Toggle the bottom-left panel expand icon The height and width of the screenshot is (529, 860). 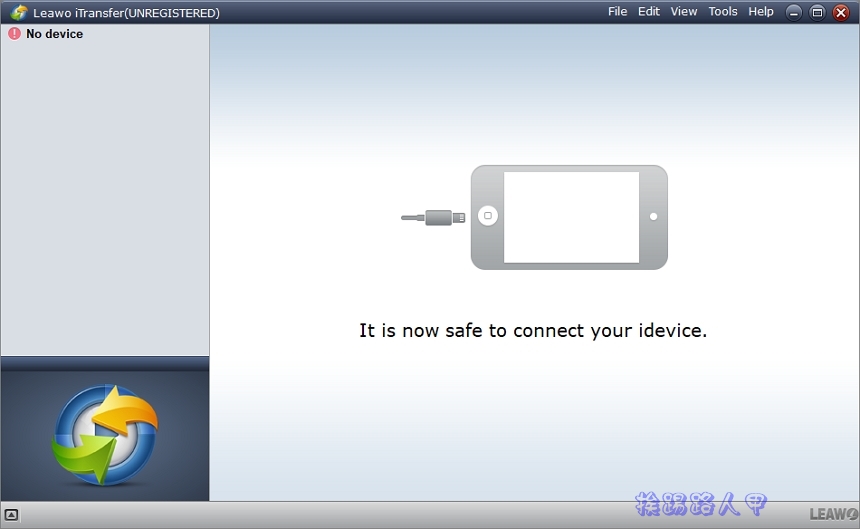point(11,515)
